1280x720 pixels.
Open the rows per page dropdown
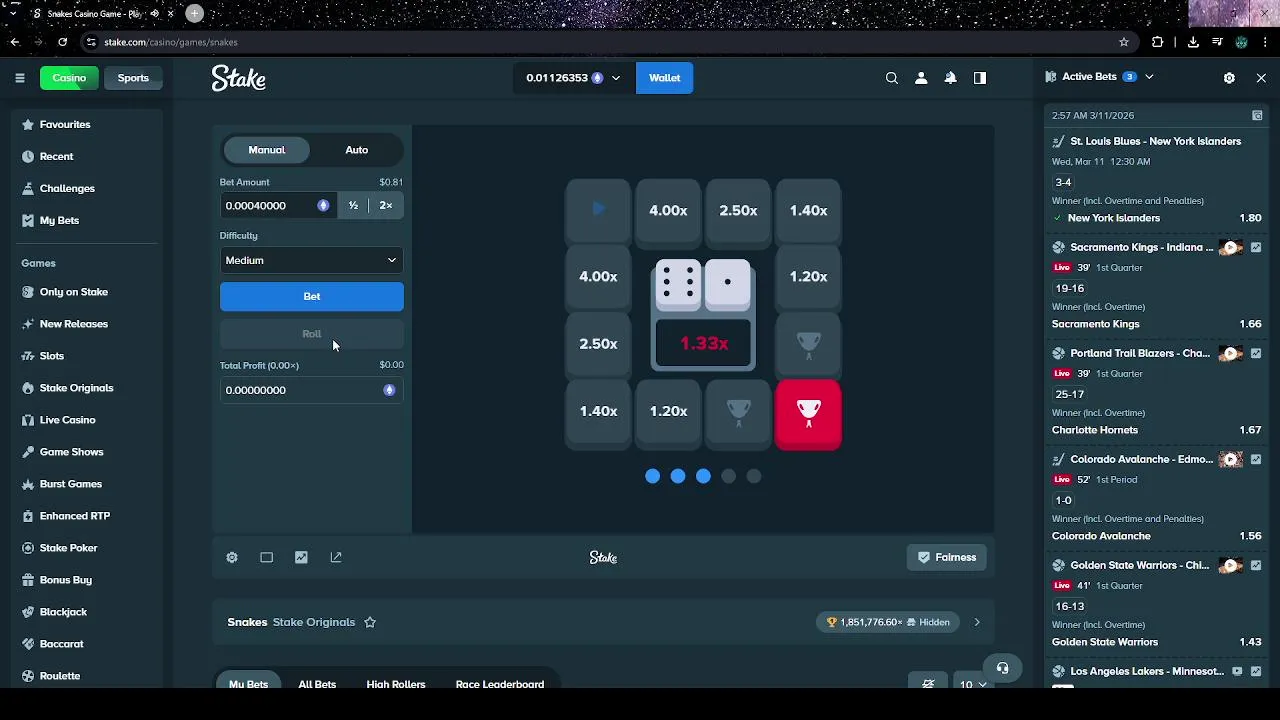972,684
